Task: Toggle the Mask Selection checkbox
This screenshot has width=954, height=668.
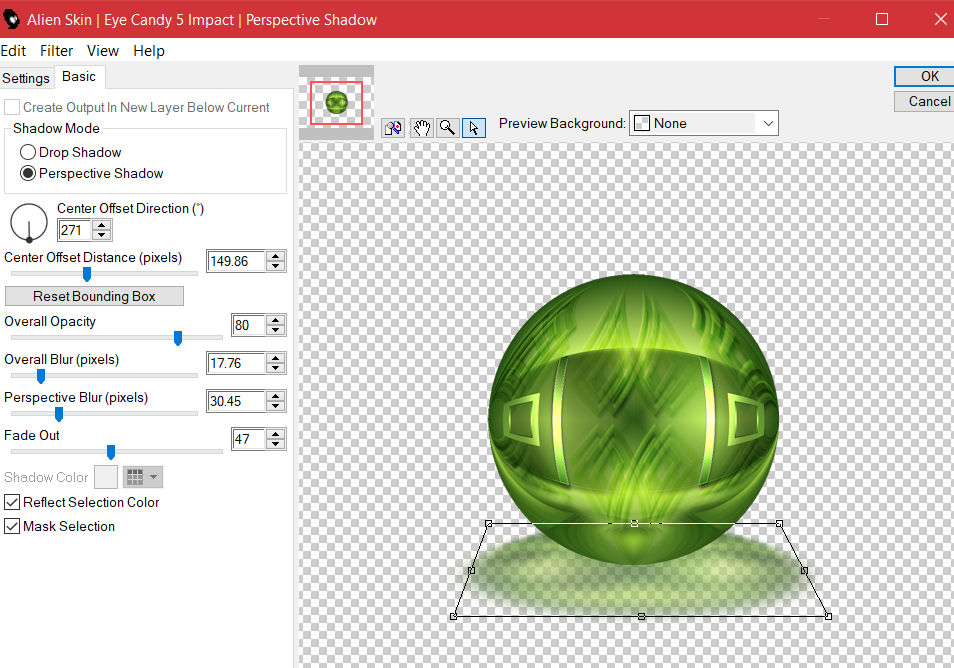Action: pos(12,527)
